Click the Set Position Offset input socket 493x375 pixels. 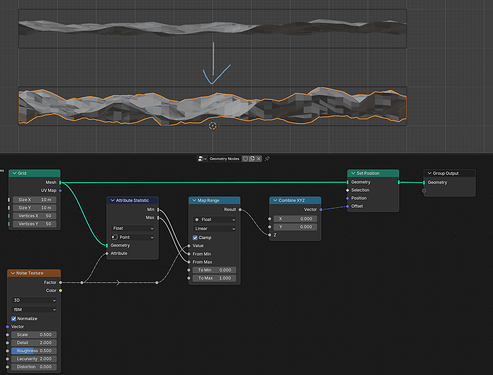coord(348,206)
